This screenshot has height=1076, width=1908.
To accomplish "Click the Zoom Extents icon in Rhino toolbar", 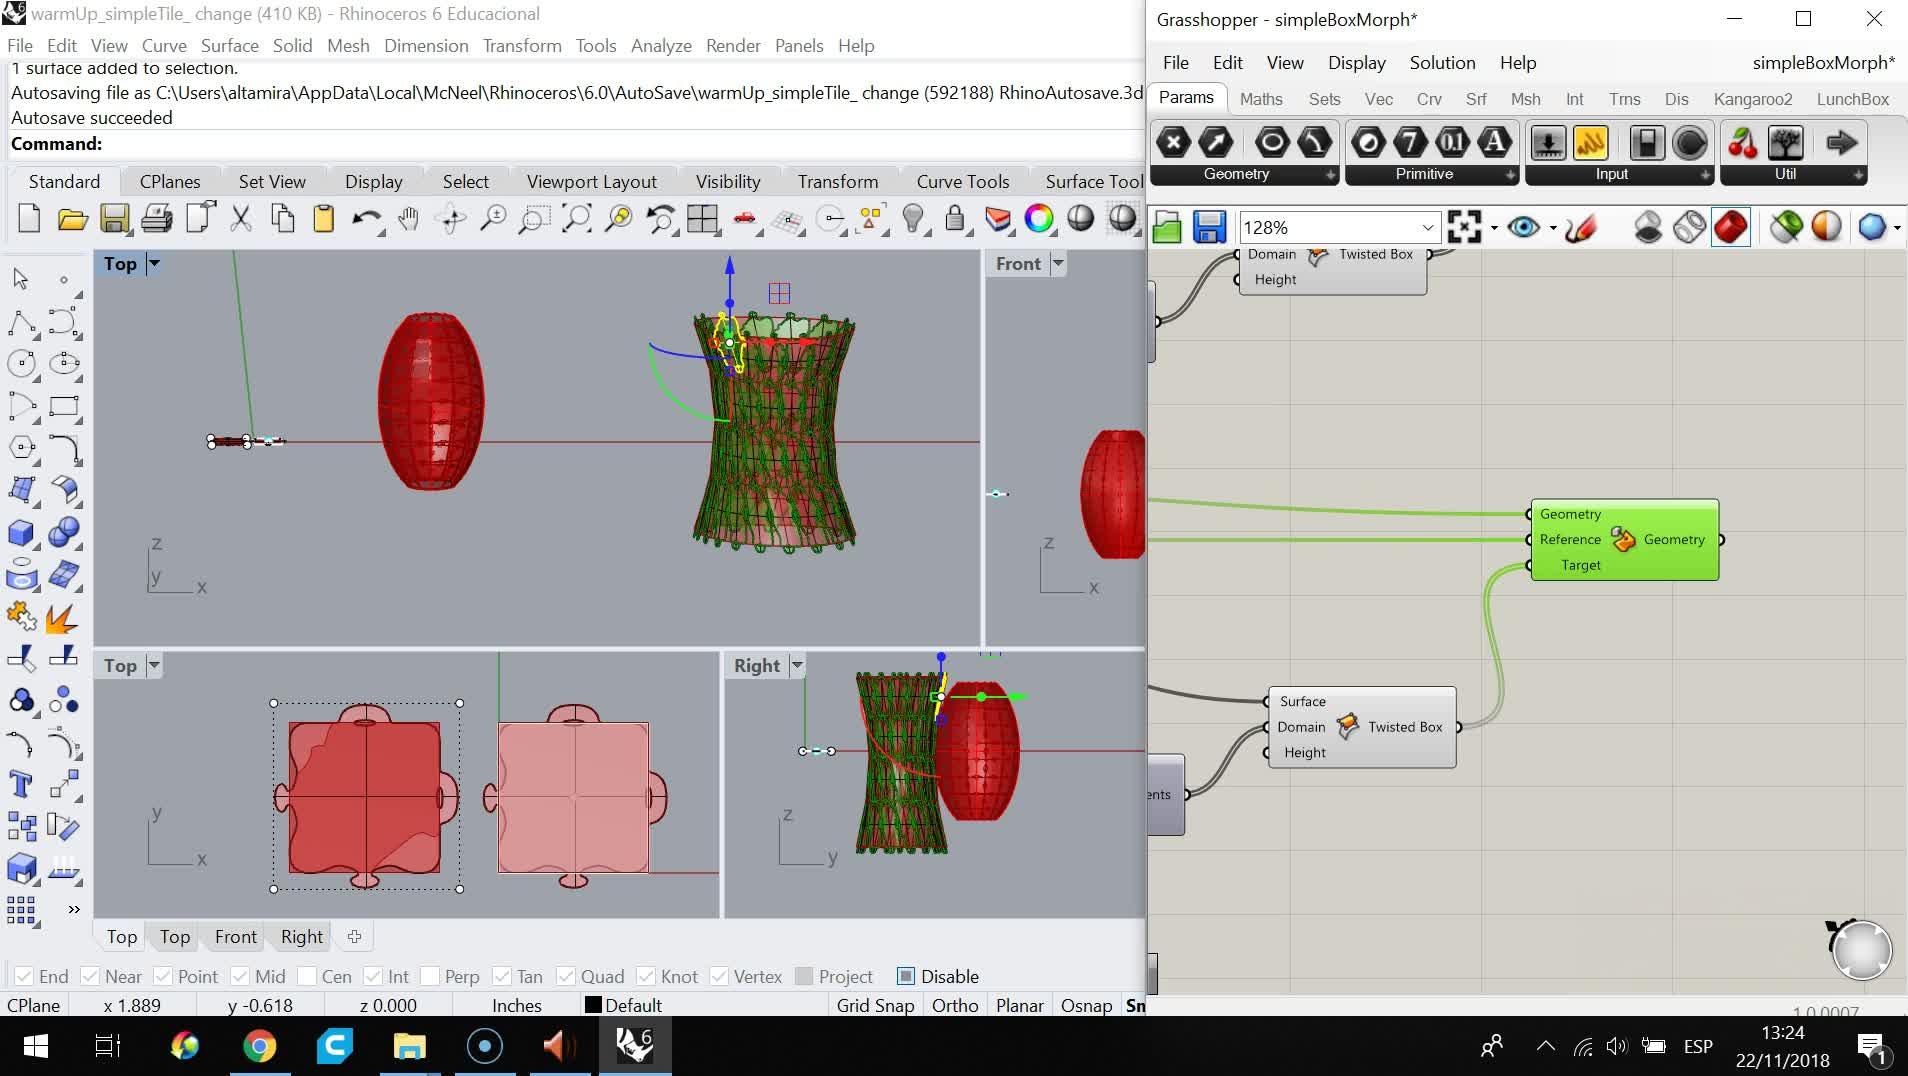I will [576, 219].
